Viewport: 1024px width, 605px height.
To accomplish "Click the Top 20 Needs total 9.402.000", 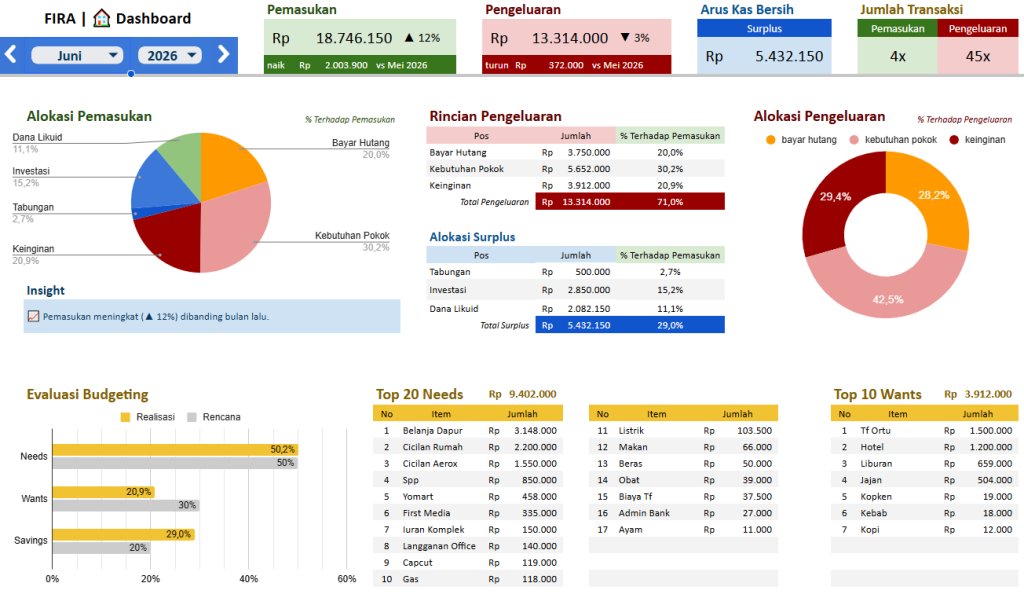I will point(532,394).
